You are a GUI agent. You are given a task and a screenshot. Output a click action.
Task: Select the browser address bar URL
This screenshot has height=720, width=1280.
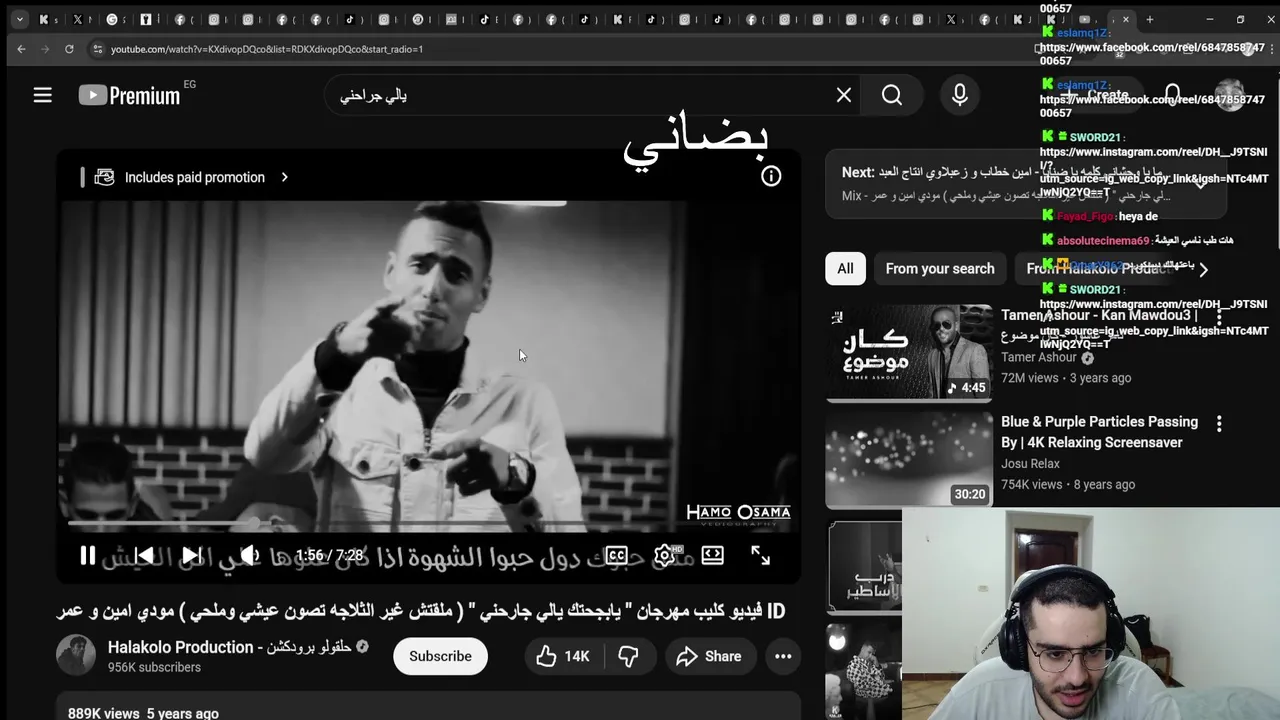pos(266,49)
